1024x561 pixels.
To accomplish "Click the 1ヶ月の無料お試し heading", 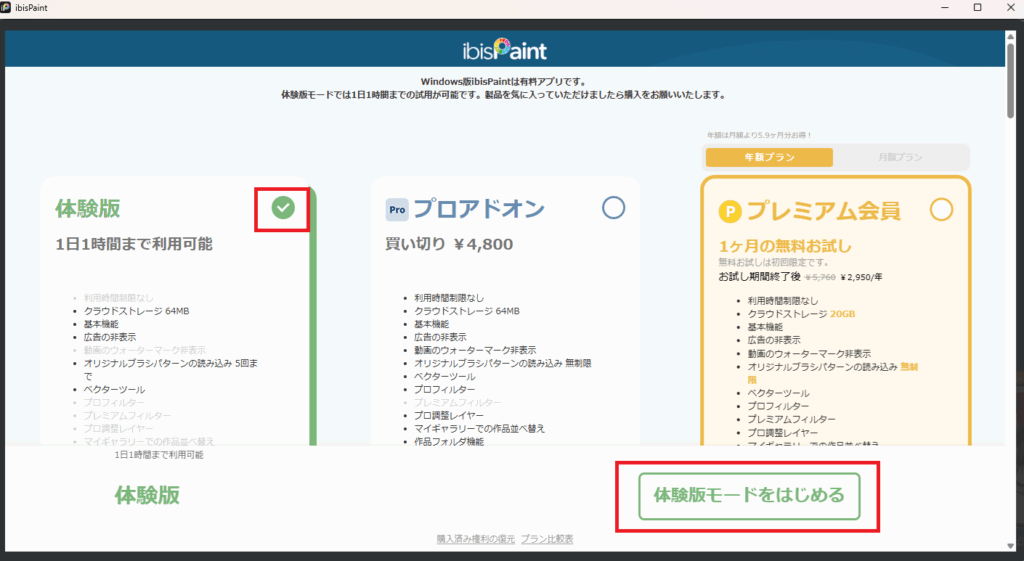I will click(x=785, y=246).
